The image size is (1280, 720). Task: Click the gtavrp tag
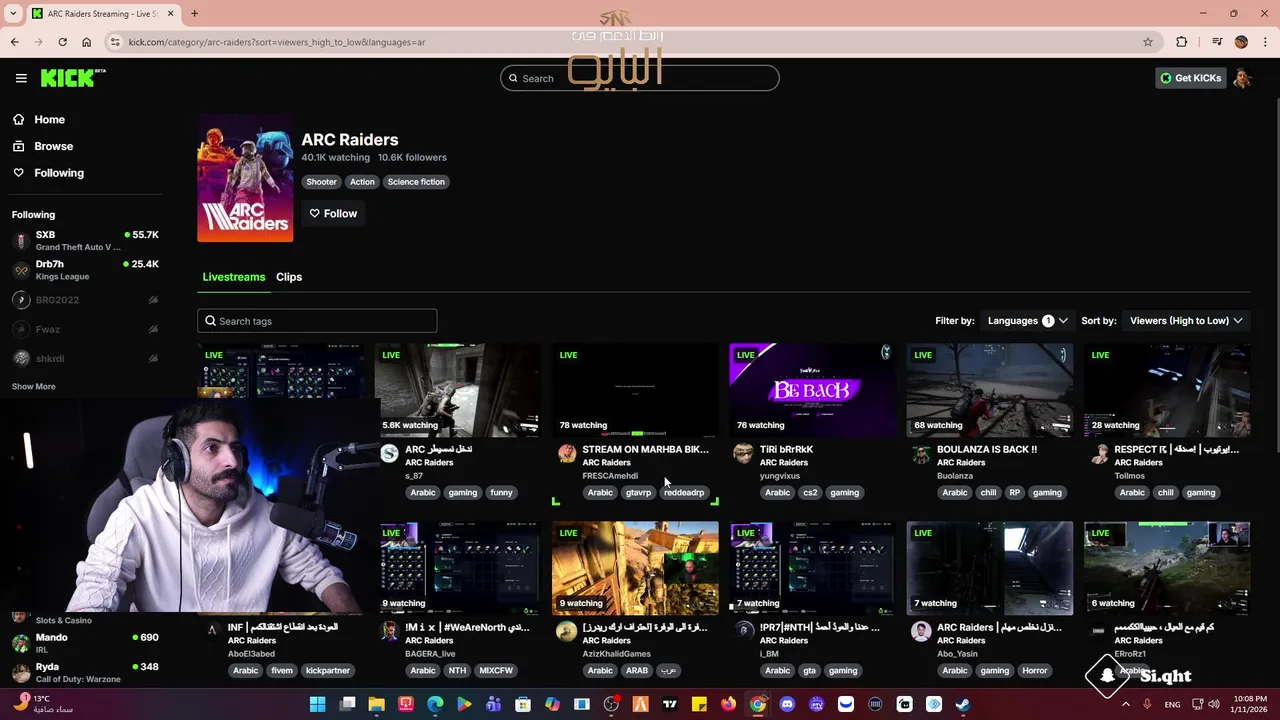coord(638,492)
